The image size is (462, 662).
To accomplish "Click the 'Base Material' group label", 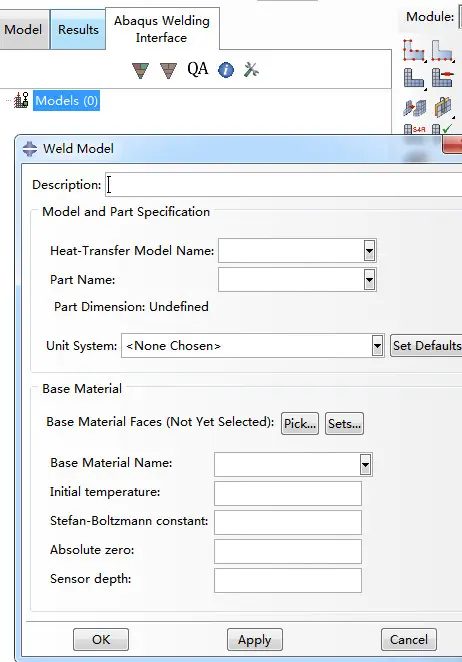I will click(82, 388).
